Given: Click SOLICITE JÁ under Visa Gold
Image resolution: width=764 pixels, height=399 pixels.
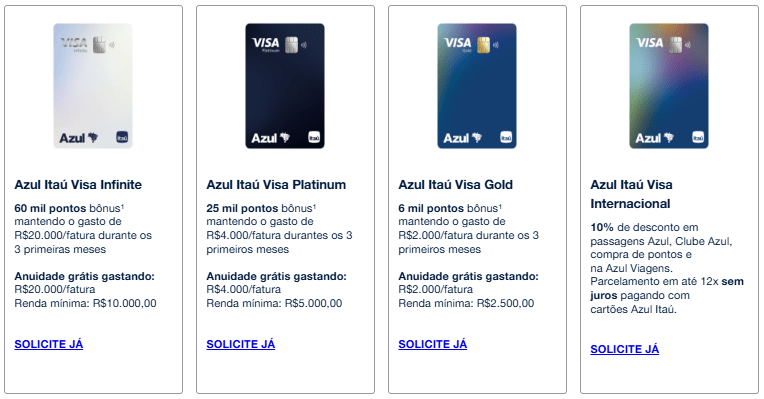Looking at the screenshot, I should click(x=433, y=344).
